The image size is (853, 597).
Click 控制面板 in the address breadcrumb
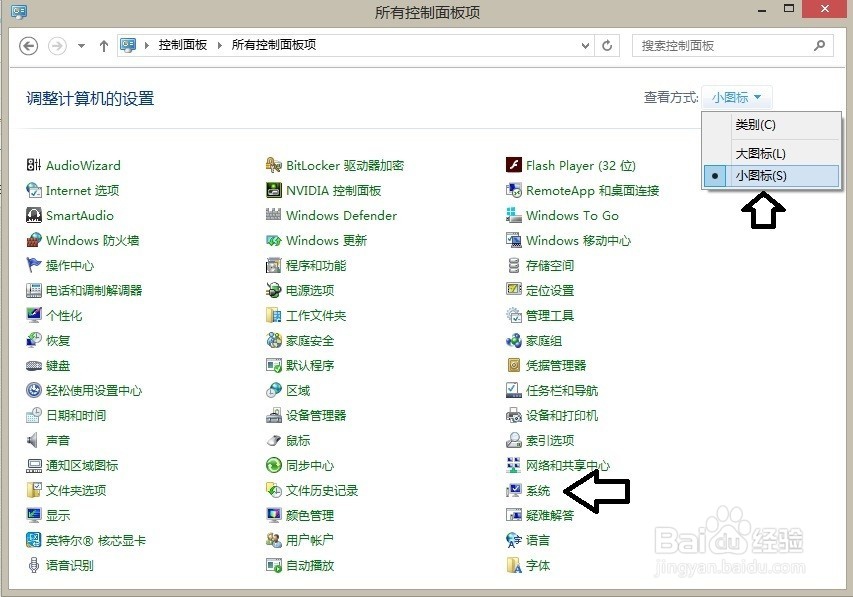coord(183,45)
